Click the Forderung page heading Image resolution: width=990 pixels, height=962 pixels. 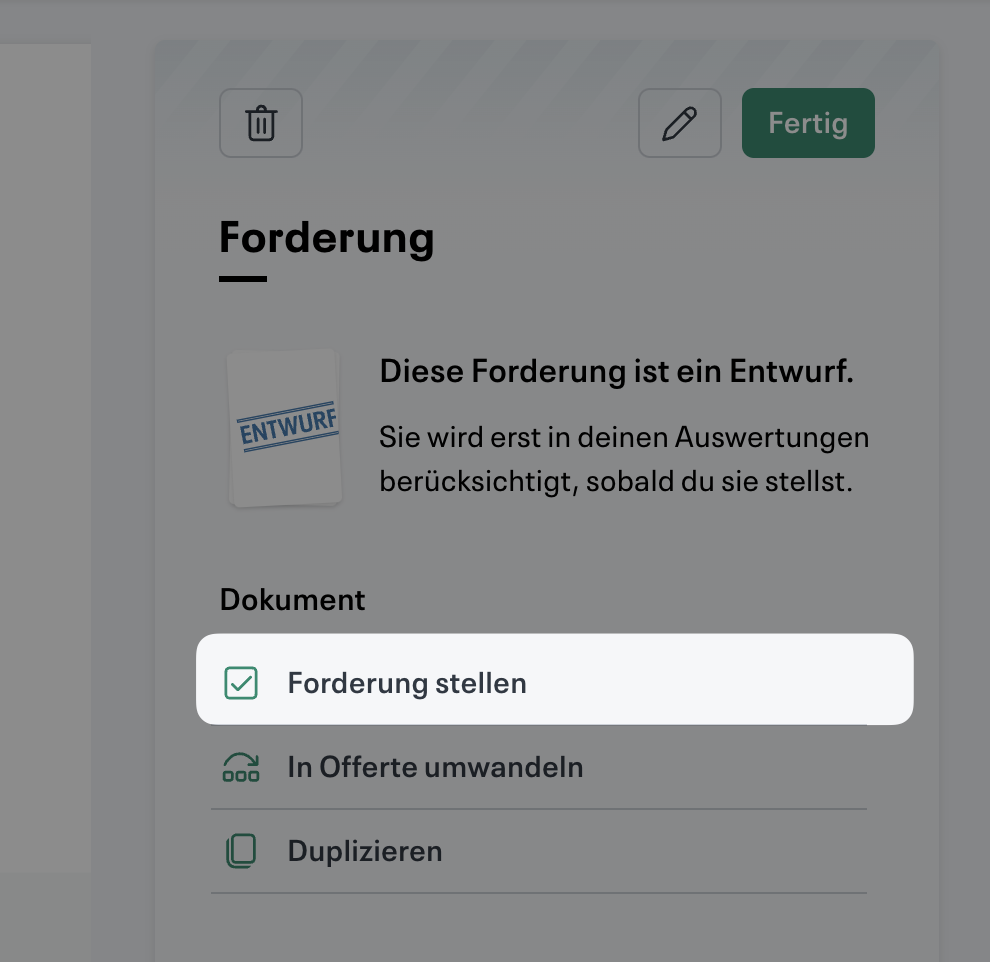326,238
